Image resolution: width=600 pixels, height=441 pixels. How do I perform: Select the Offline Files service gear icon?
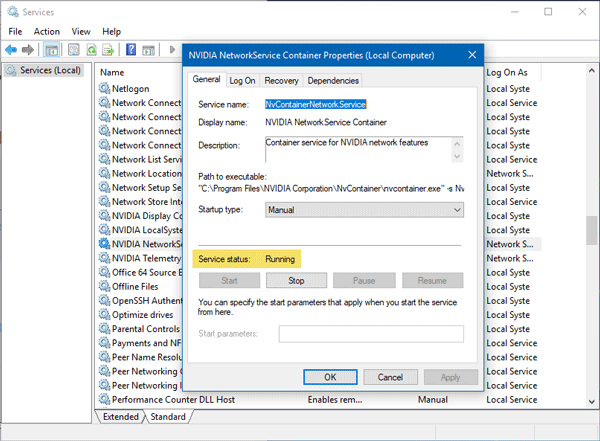(103, 286)
